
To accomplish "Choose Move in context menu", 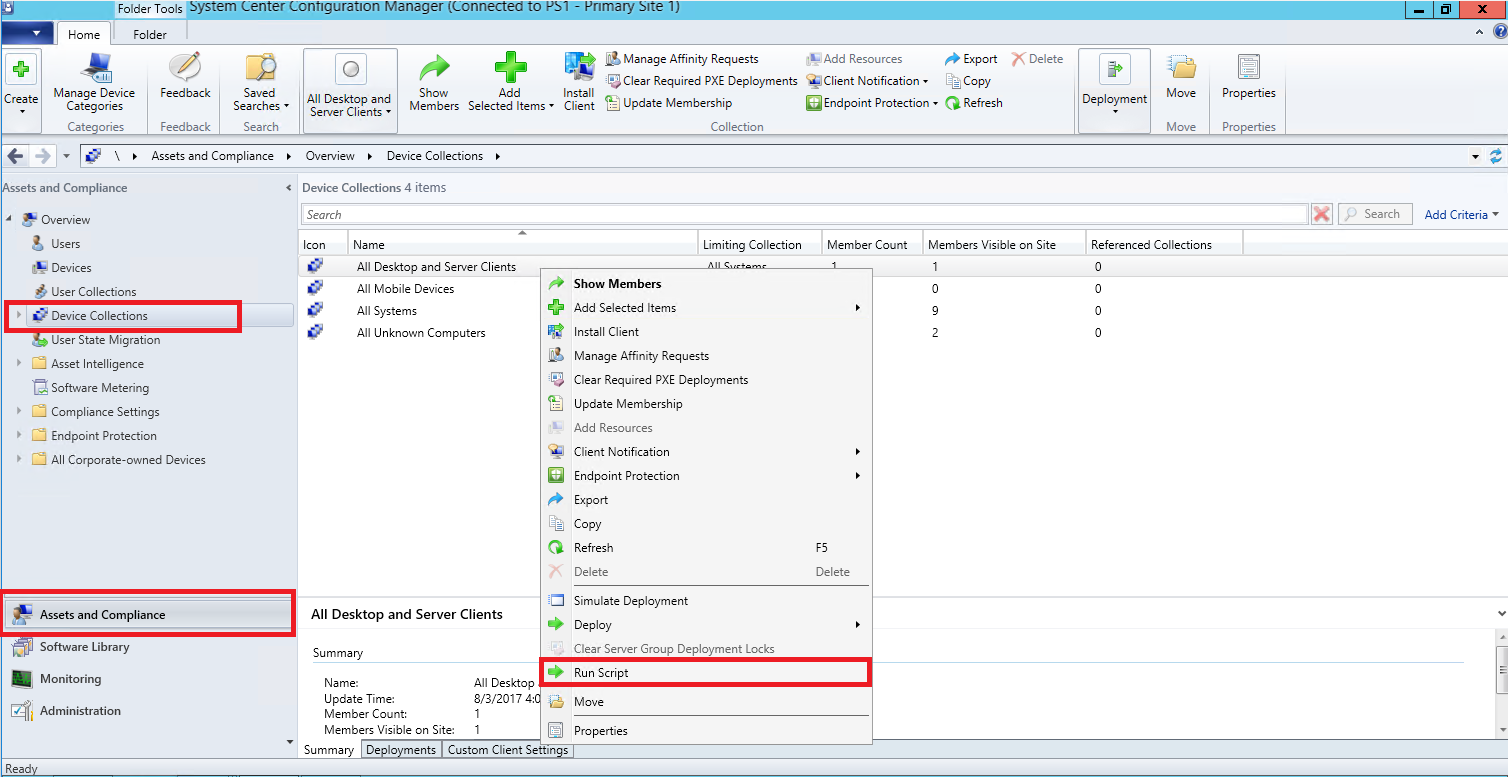I will [706, 702].
